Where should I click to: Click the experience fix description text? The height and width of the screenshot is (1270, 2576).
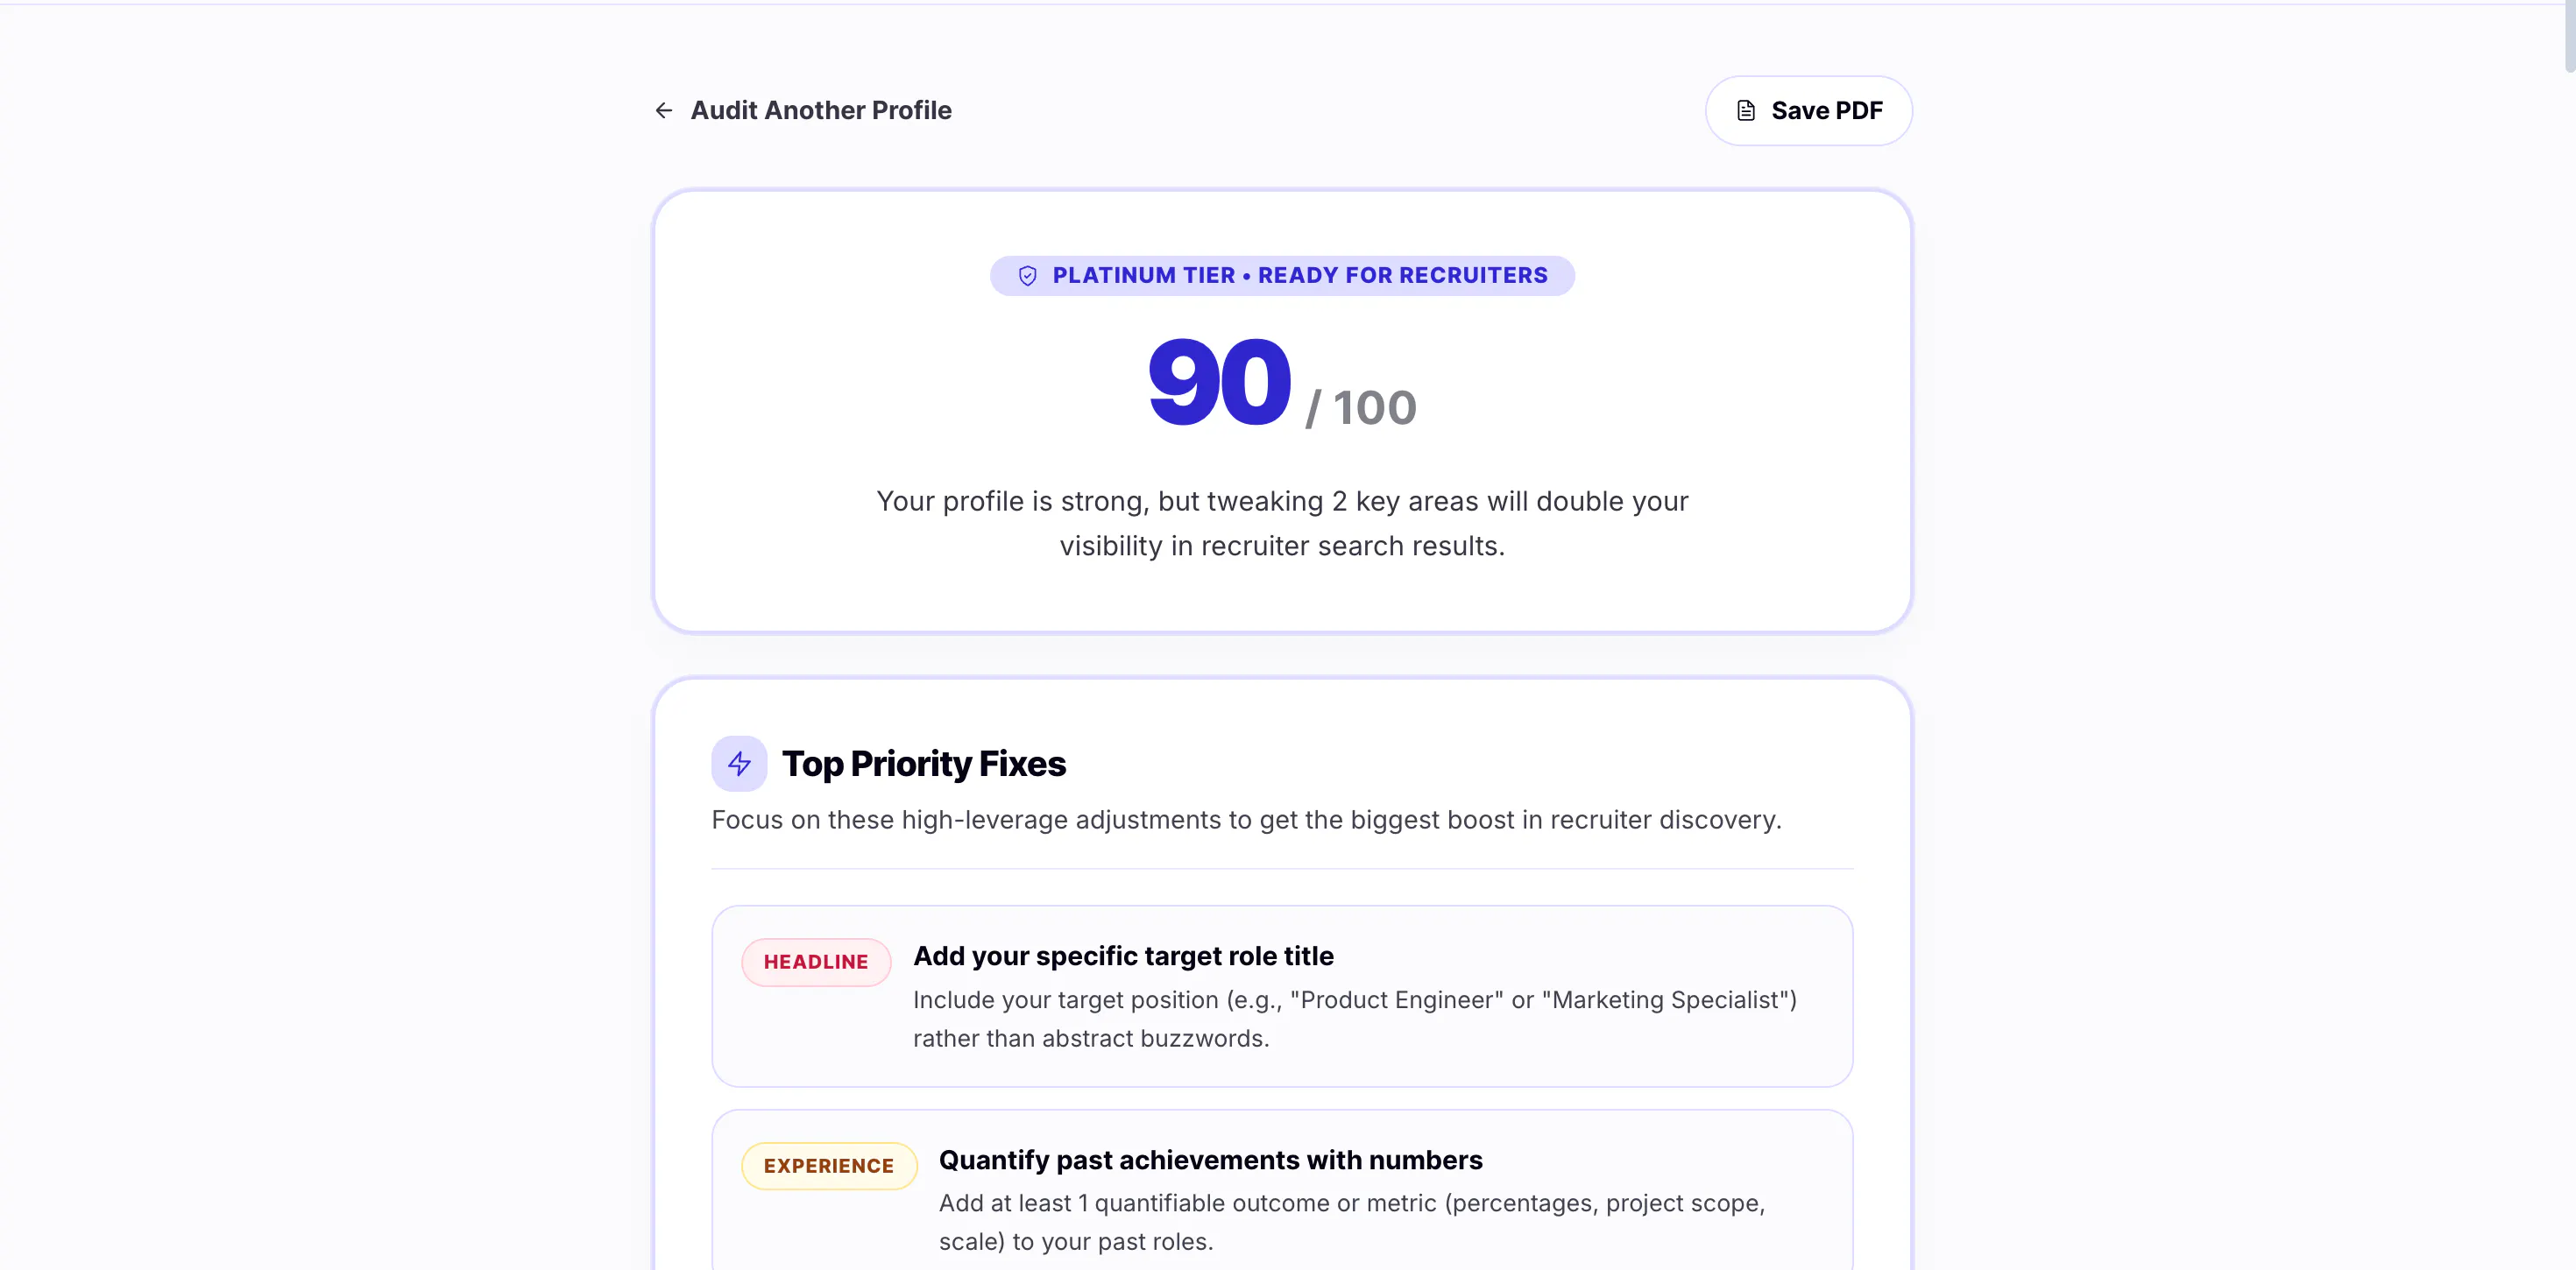coord(1352,1222)
